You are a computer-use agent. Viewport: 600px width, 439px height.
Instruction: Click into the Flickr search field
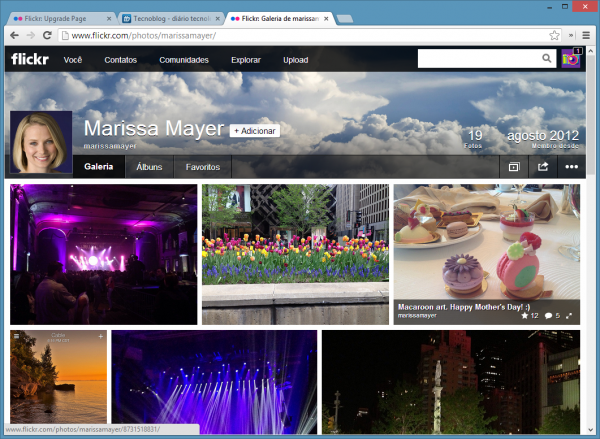[479, 58]
